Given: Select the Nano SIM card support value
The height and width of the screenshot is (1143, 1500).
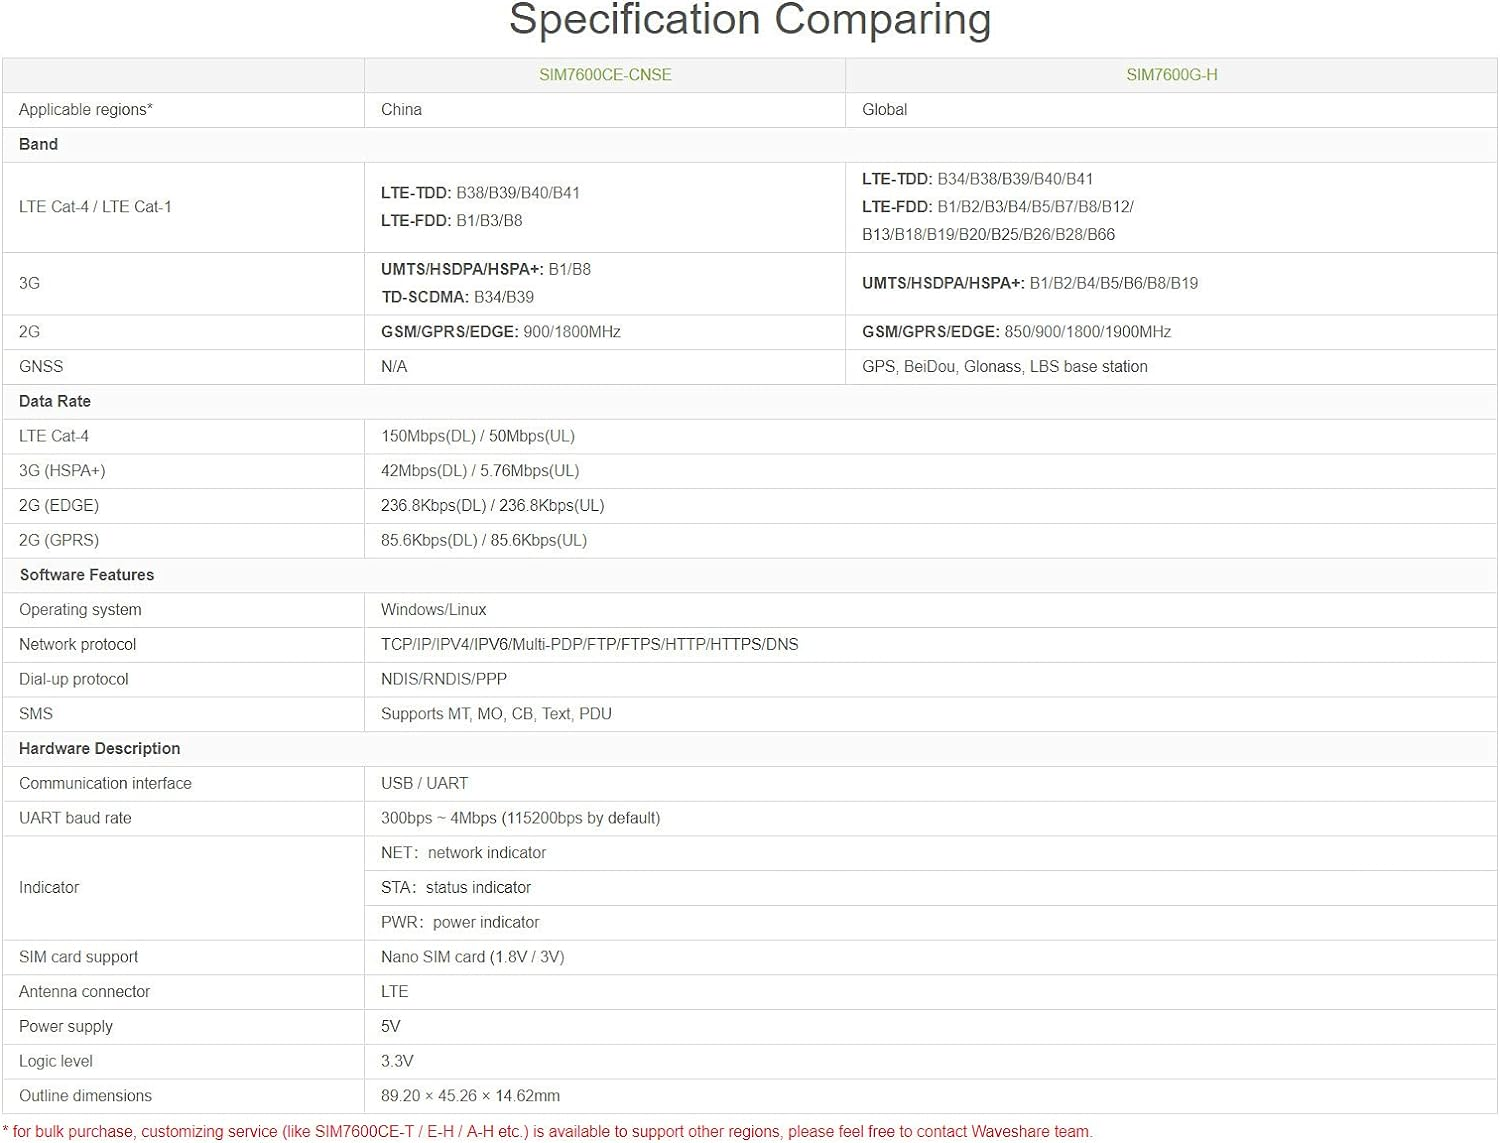Looking at the screenshot, I should click(473, 957).
